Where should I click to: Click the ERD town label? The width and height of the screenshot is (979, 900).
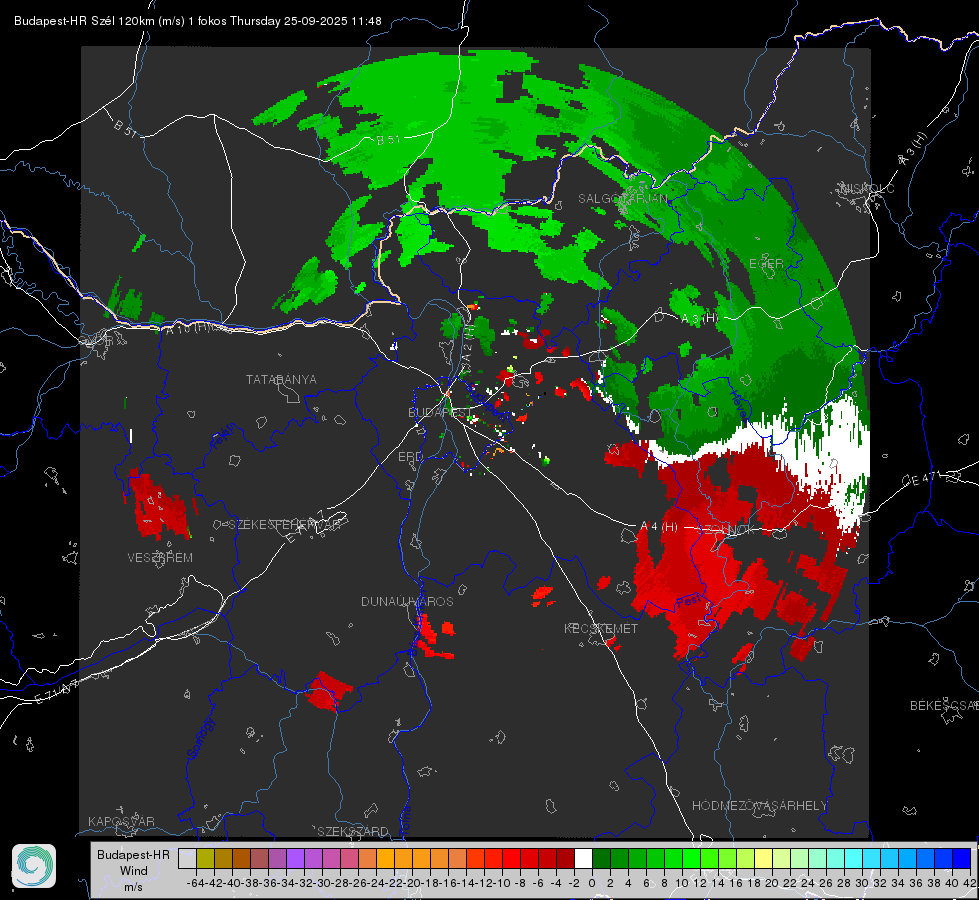tap(410, 457)
